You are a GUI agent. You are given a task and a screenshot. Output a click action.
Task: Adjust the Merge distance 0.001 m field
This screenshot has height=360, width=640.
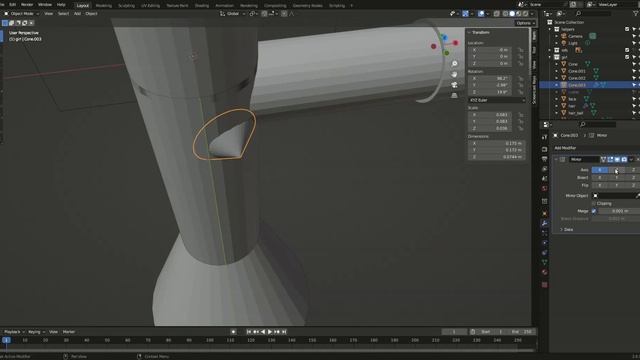coord(619,211)
